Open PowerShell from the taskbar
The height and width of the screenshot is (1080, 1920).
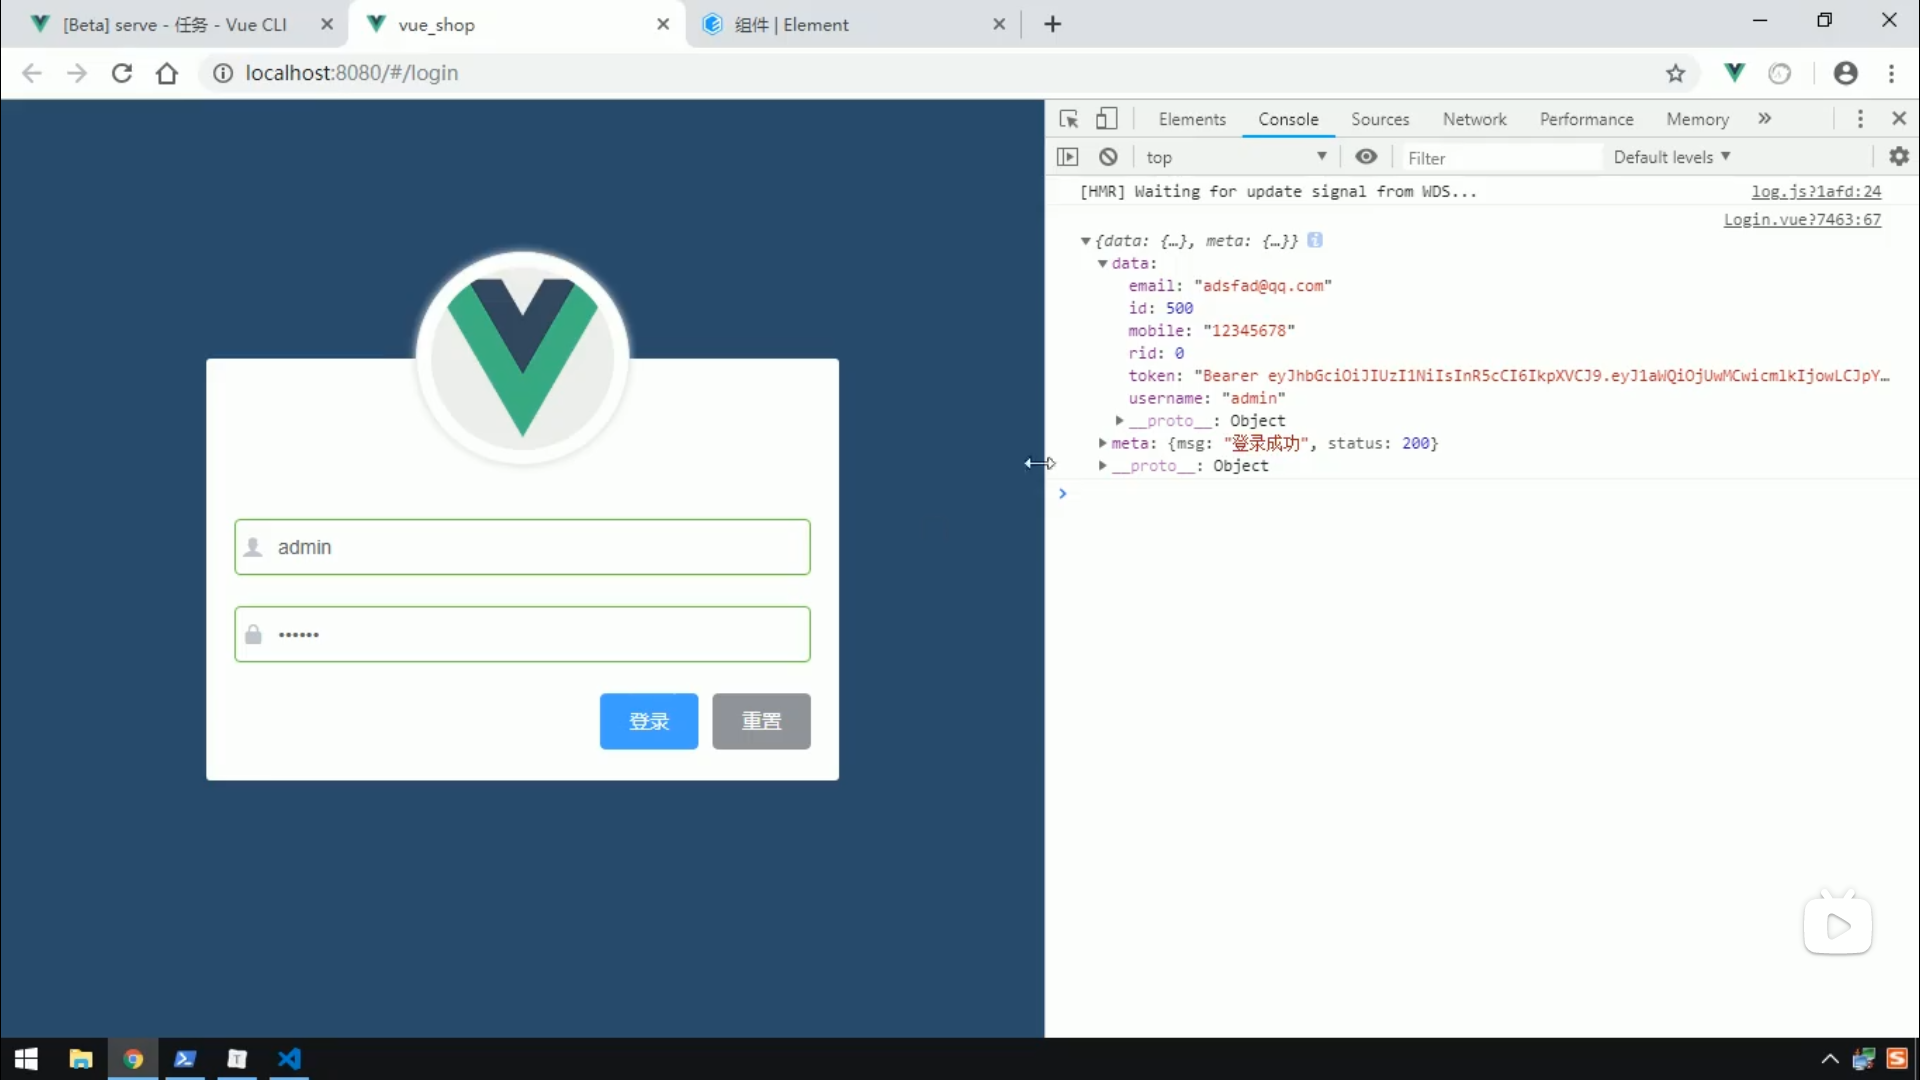(185, 1059)
